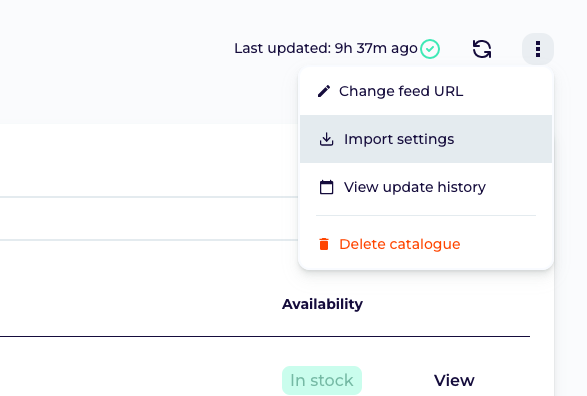Click the blank row between horizontal dividers
The height and width of the screenshot is (396, 587).
[x=149, y=218]
